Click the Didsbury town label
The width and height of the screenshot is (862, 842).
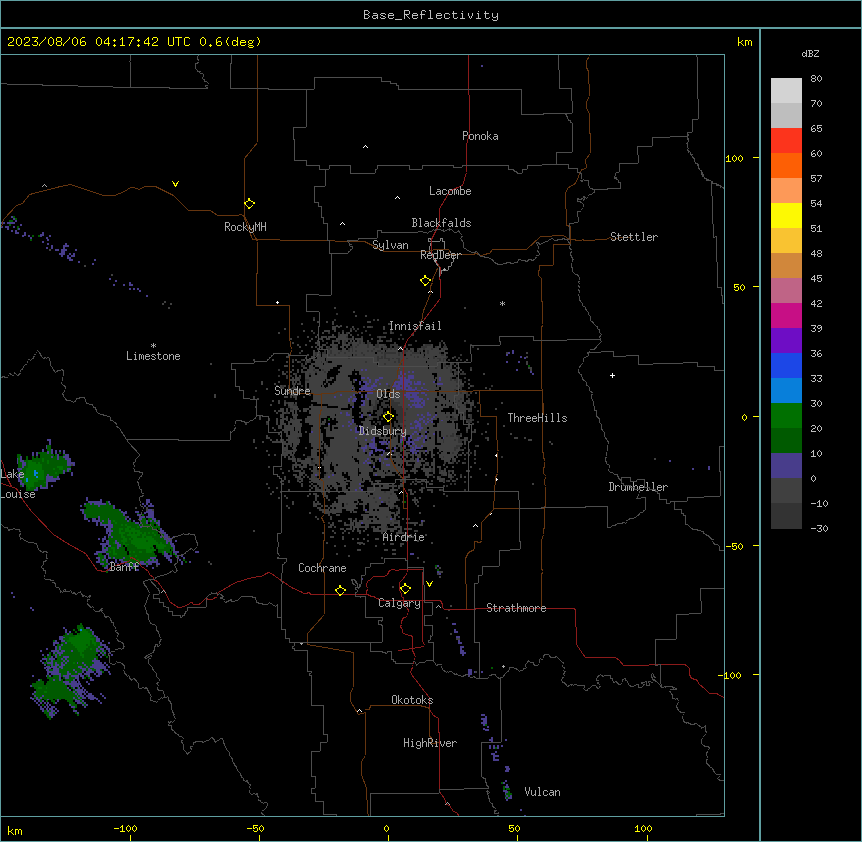coord(383,431)
